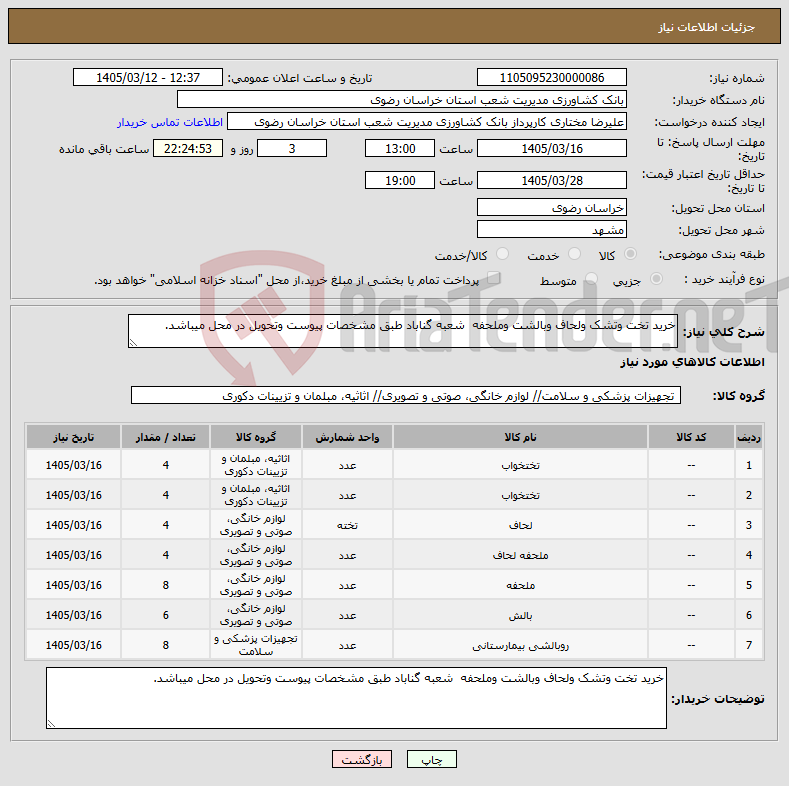Click the ملحفه item in row 5
The width and height of the screenshot is (789, 786).
520,585
